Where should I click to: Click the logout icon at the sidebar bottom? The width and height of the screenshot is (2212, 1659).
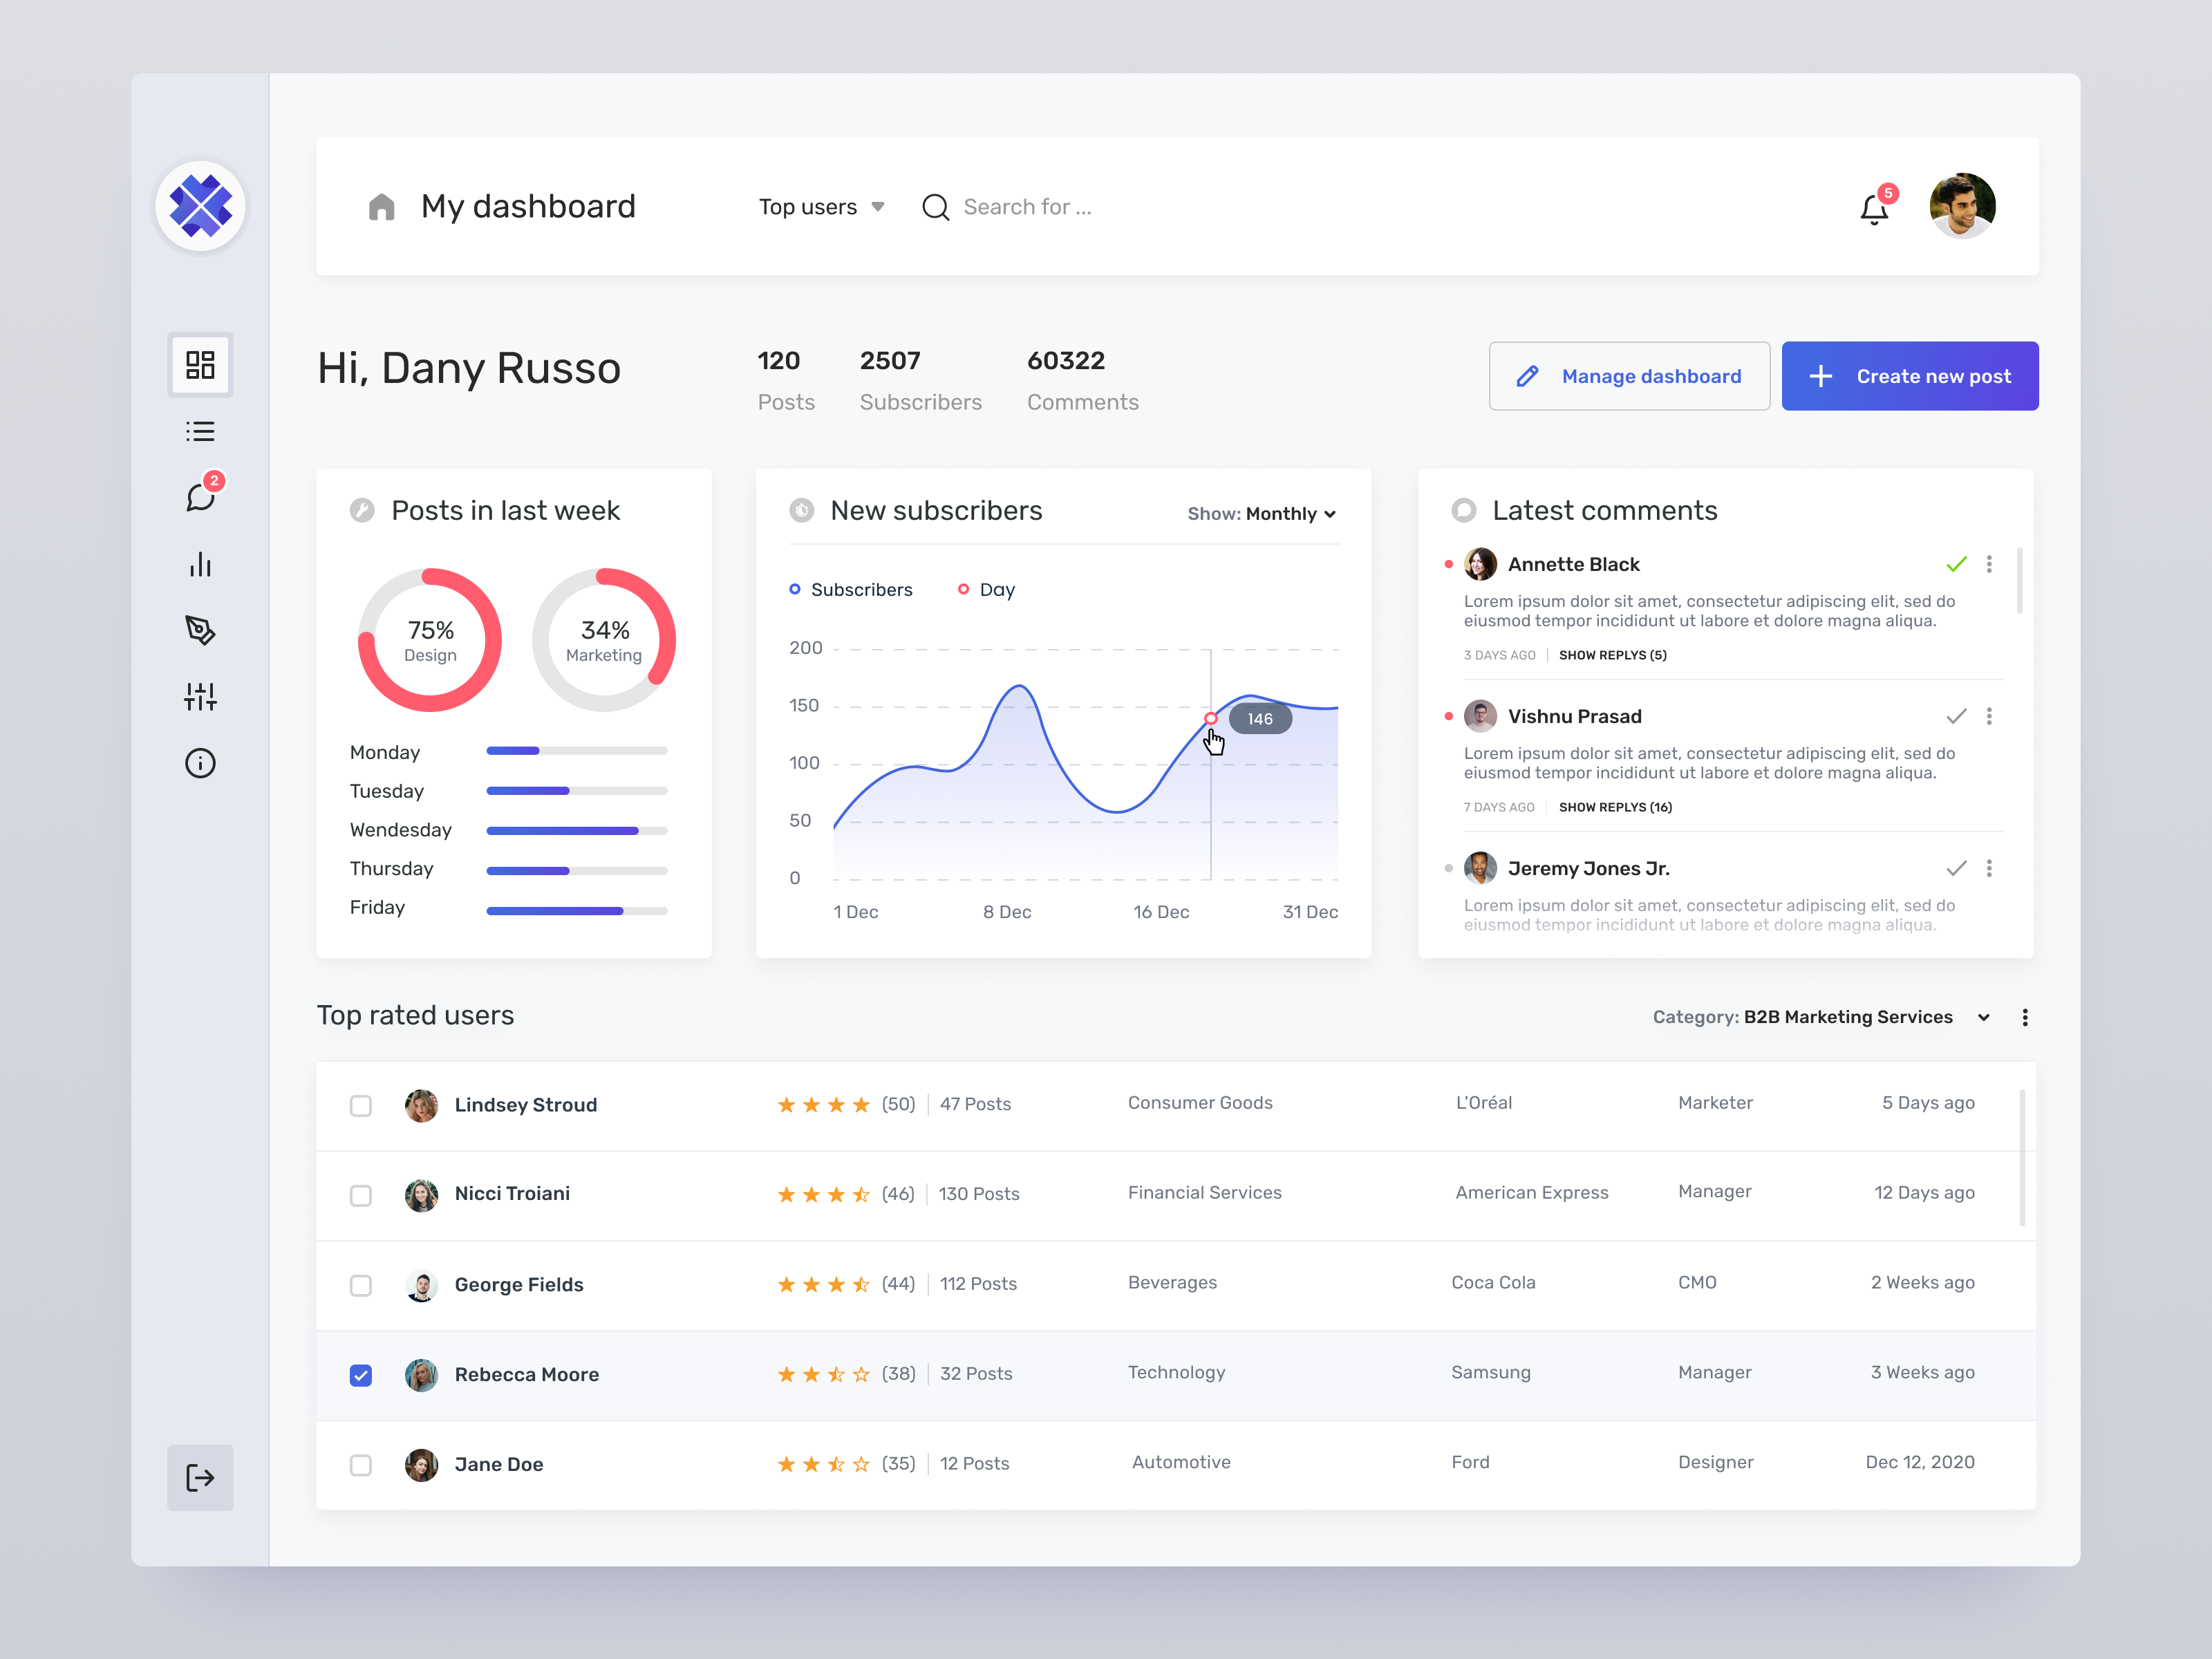(x=200, y=1478)
